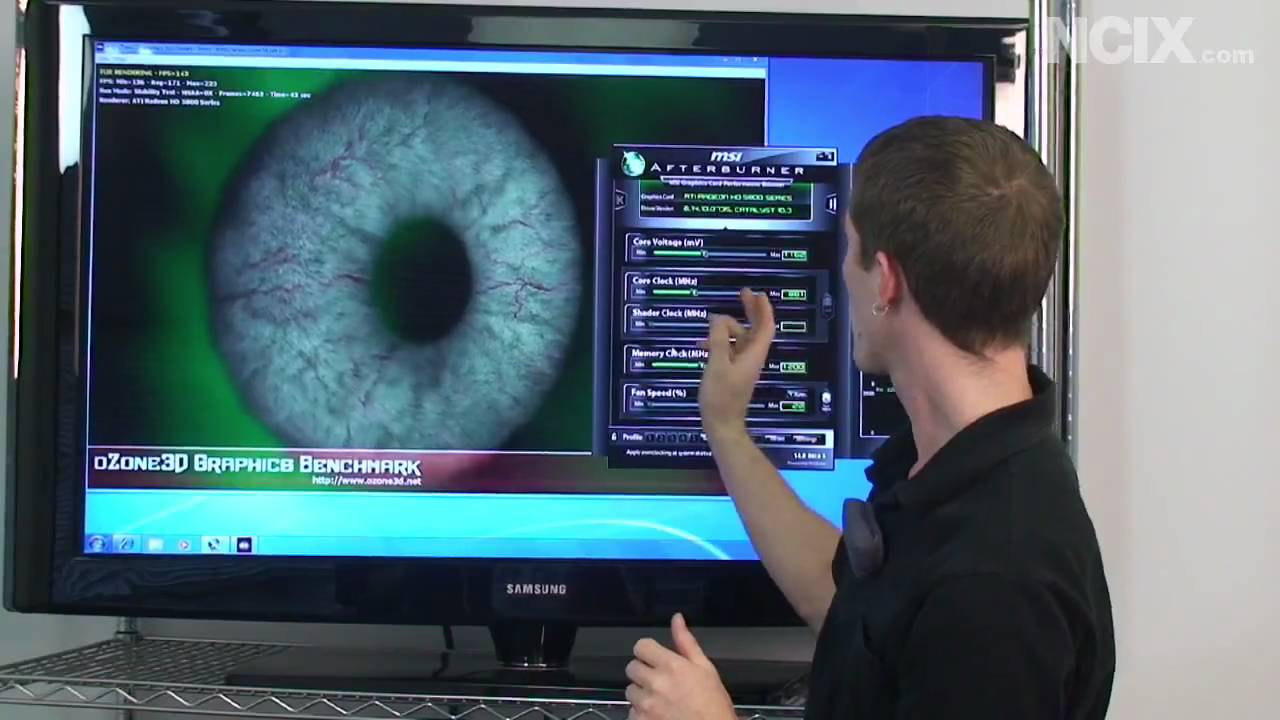Viewport: 1280px width, 720px height.
Task: Select profile slot 1 in Afterburner
Action: (x=651, y=438)
